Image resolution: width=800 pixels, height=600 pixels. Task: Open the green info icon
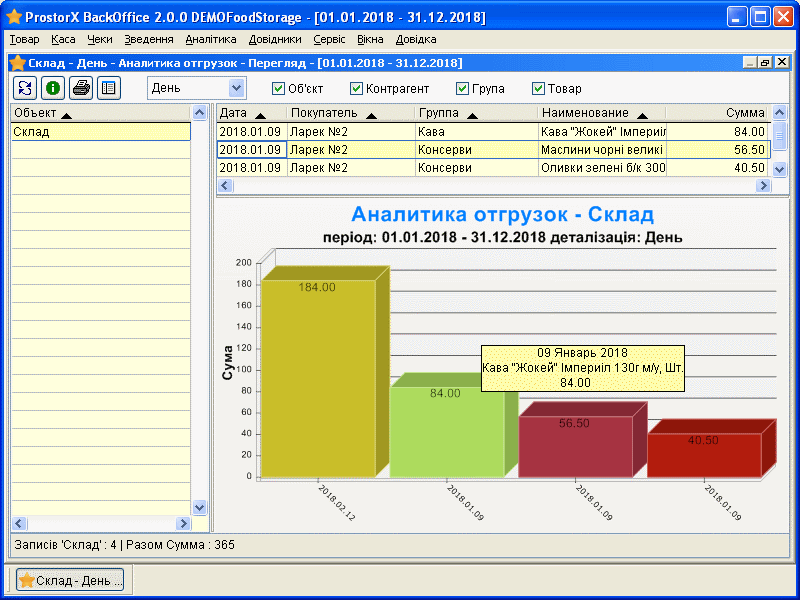tap(53, 88)
